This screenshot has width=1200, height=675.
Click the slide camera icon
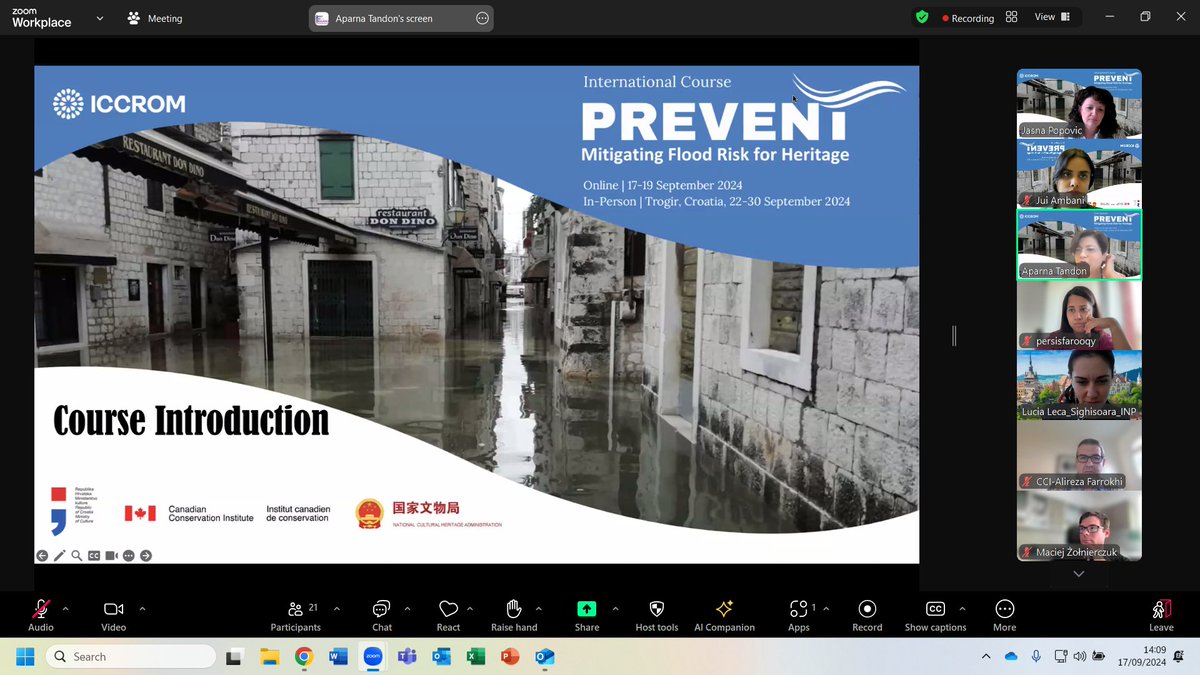coord(111,556)
